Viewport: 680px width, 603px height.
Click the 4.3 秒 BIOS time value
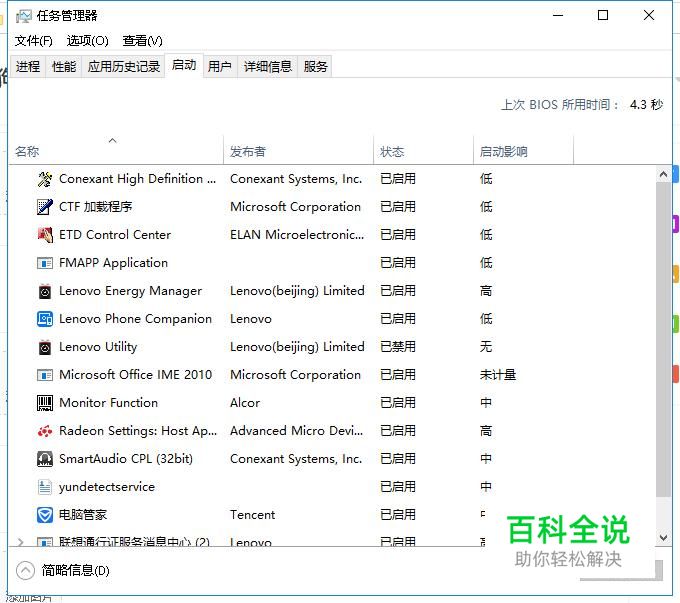(x=646, y=105)
